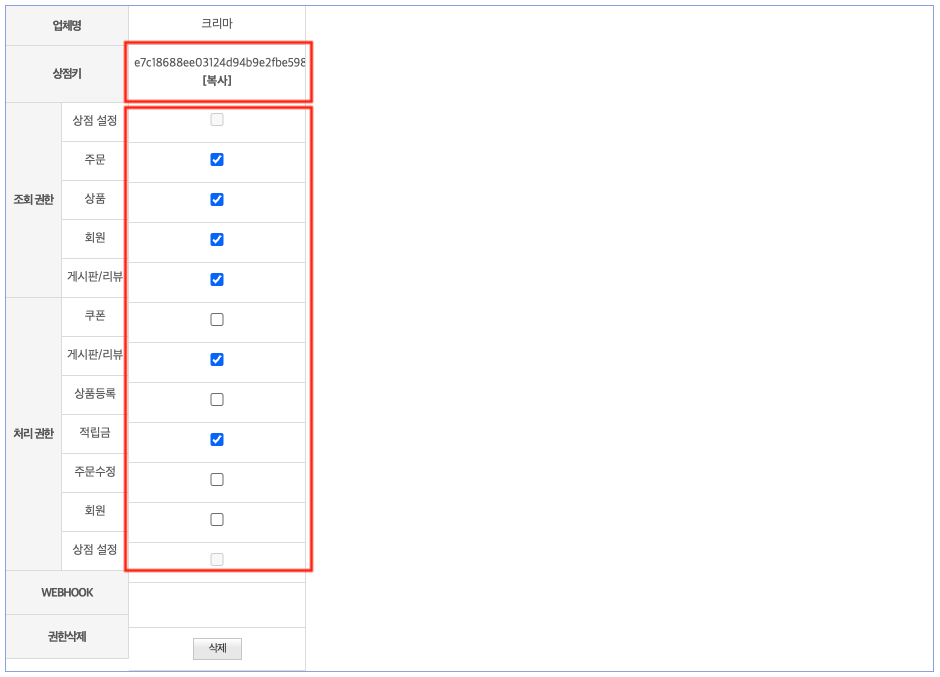Click disabled 상점 설정 checkbox under 조회 권한
Image resolution: width=940 pixels, height=677 pixels.
tap(217, 120)
